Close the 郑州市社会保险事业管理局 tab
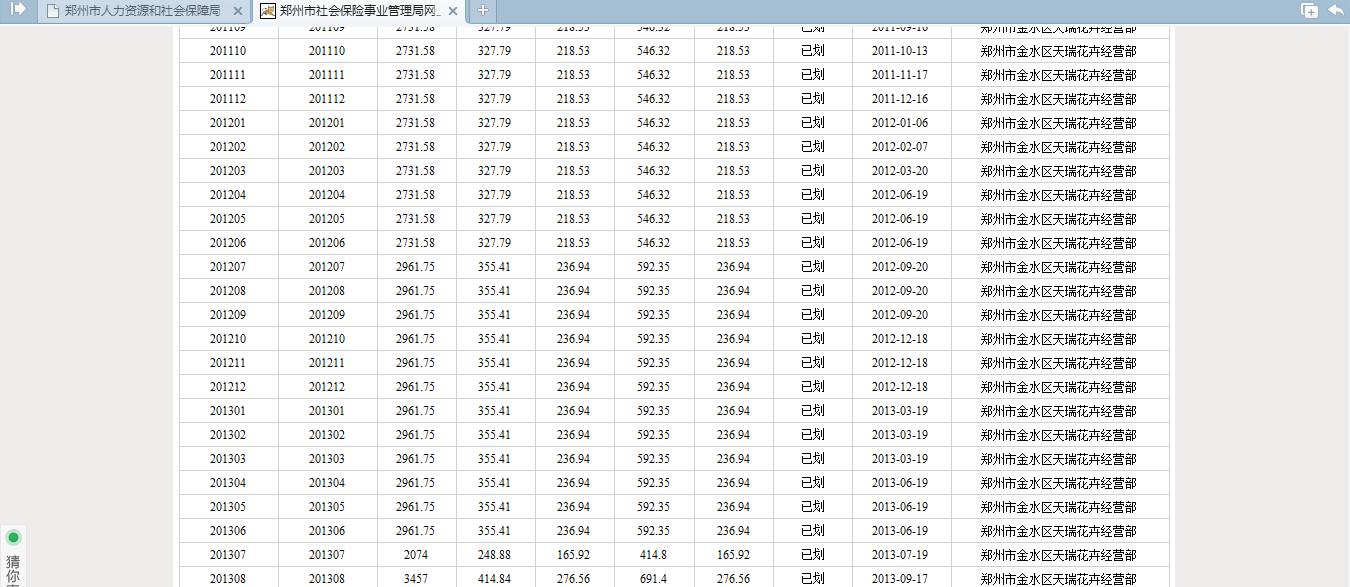Screen dimensions: 1350x587 (453, 11)
